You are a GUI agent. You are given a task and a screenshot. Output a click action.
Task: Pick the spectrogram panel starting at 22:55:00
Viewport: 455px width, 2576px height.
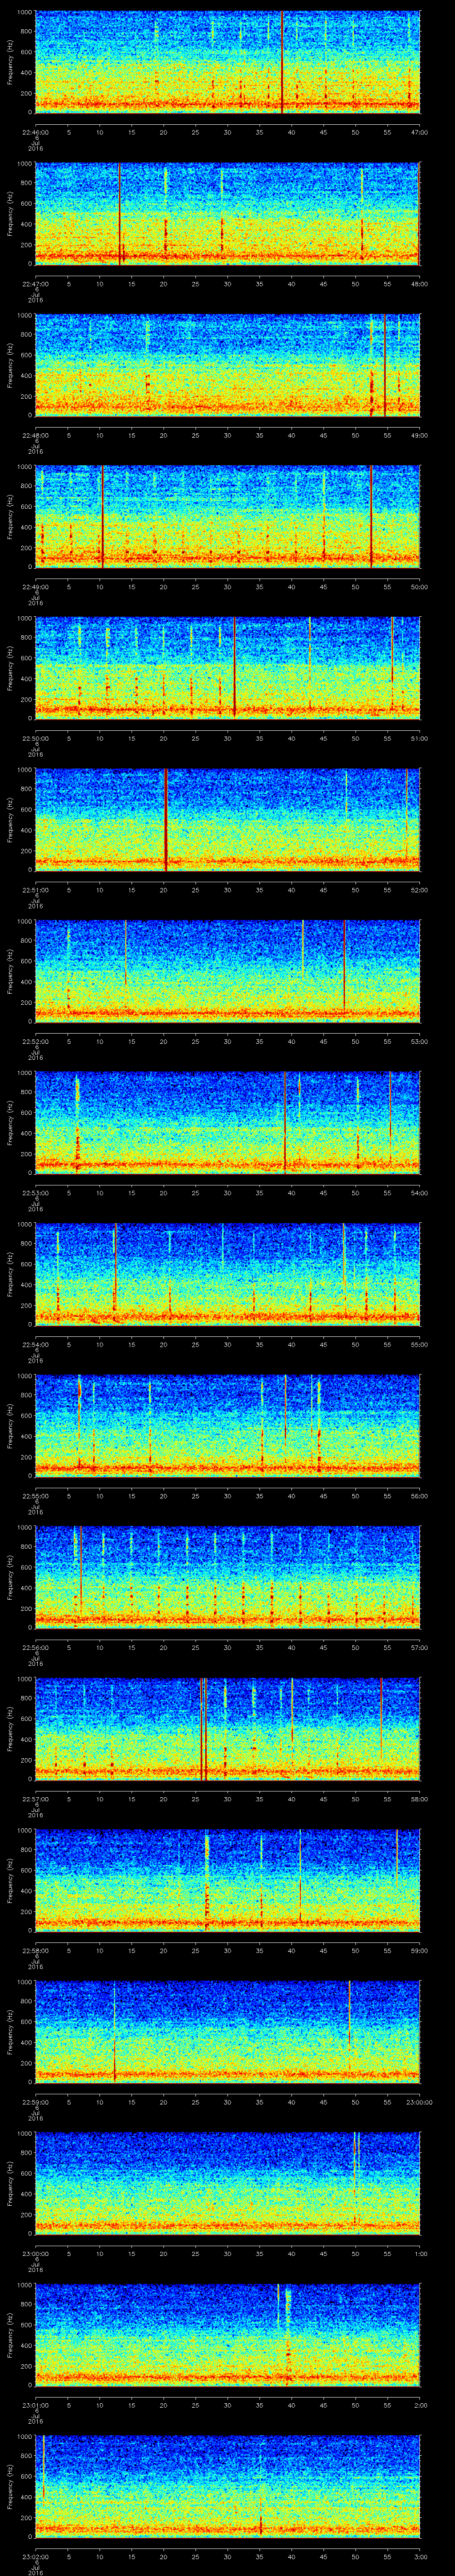[228, 1426]
